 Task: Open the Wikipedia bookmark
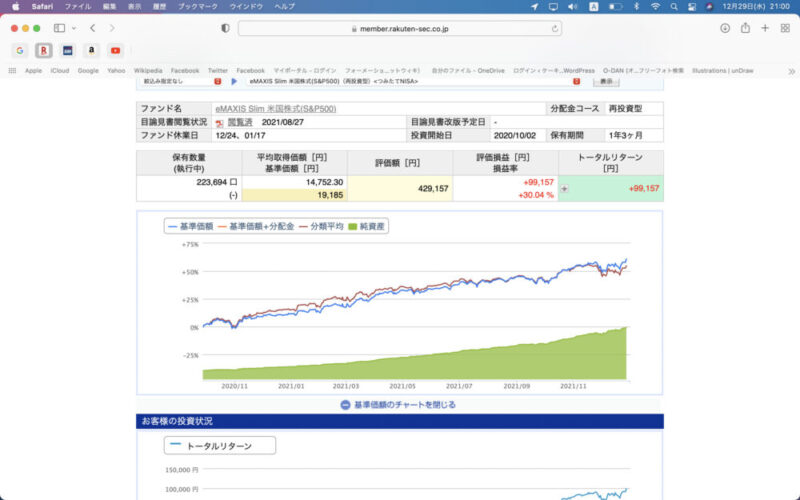148,70
